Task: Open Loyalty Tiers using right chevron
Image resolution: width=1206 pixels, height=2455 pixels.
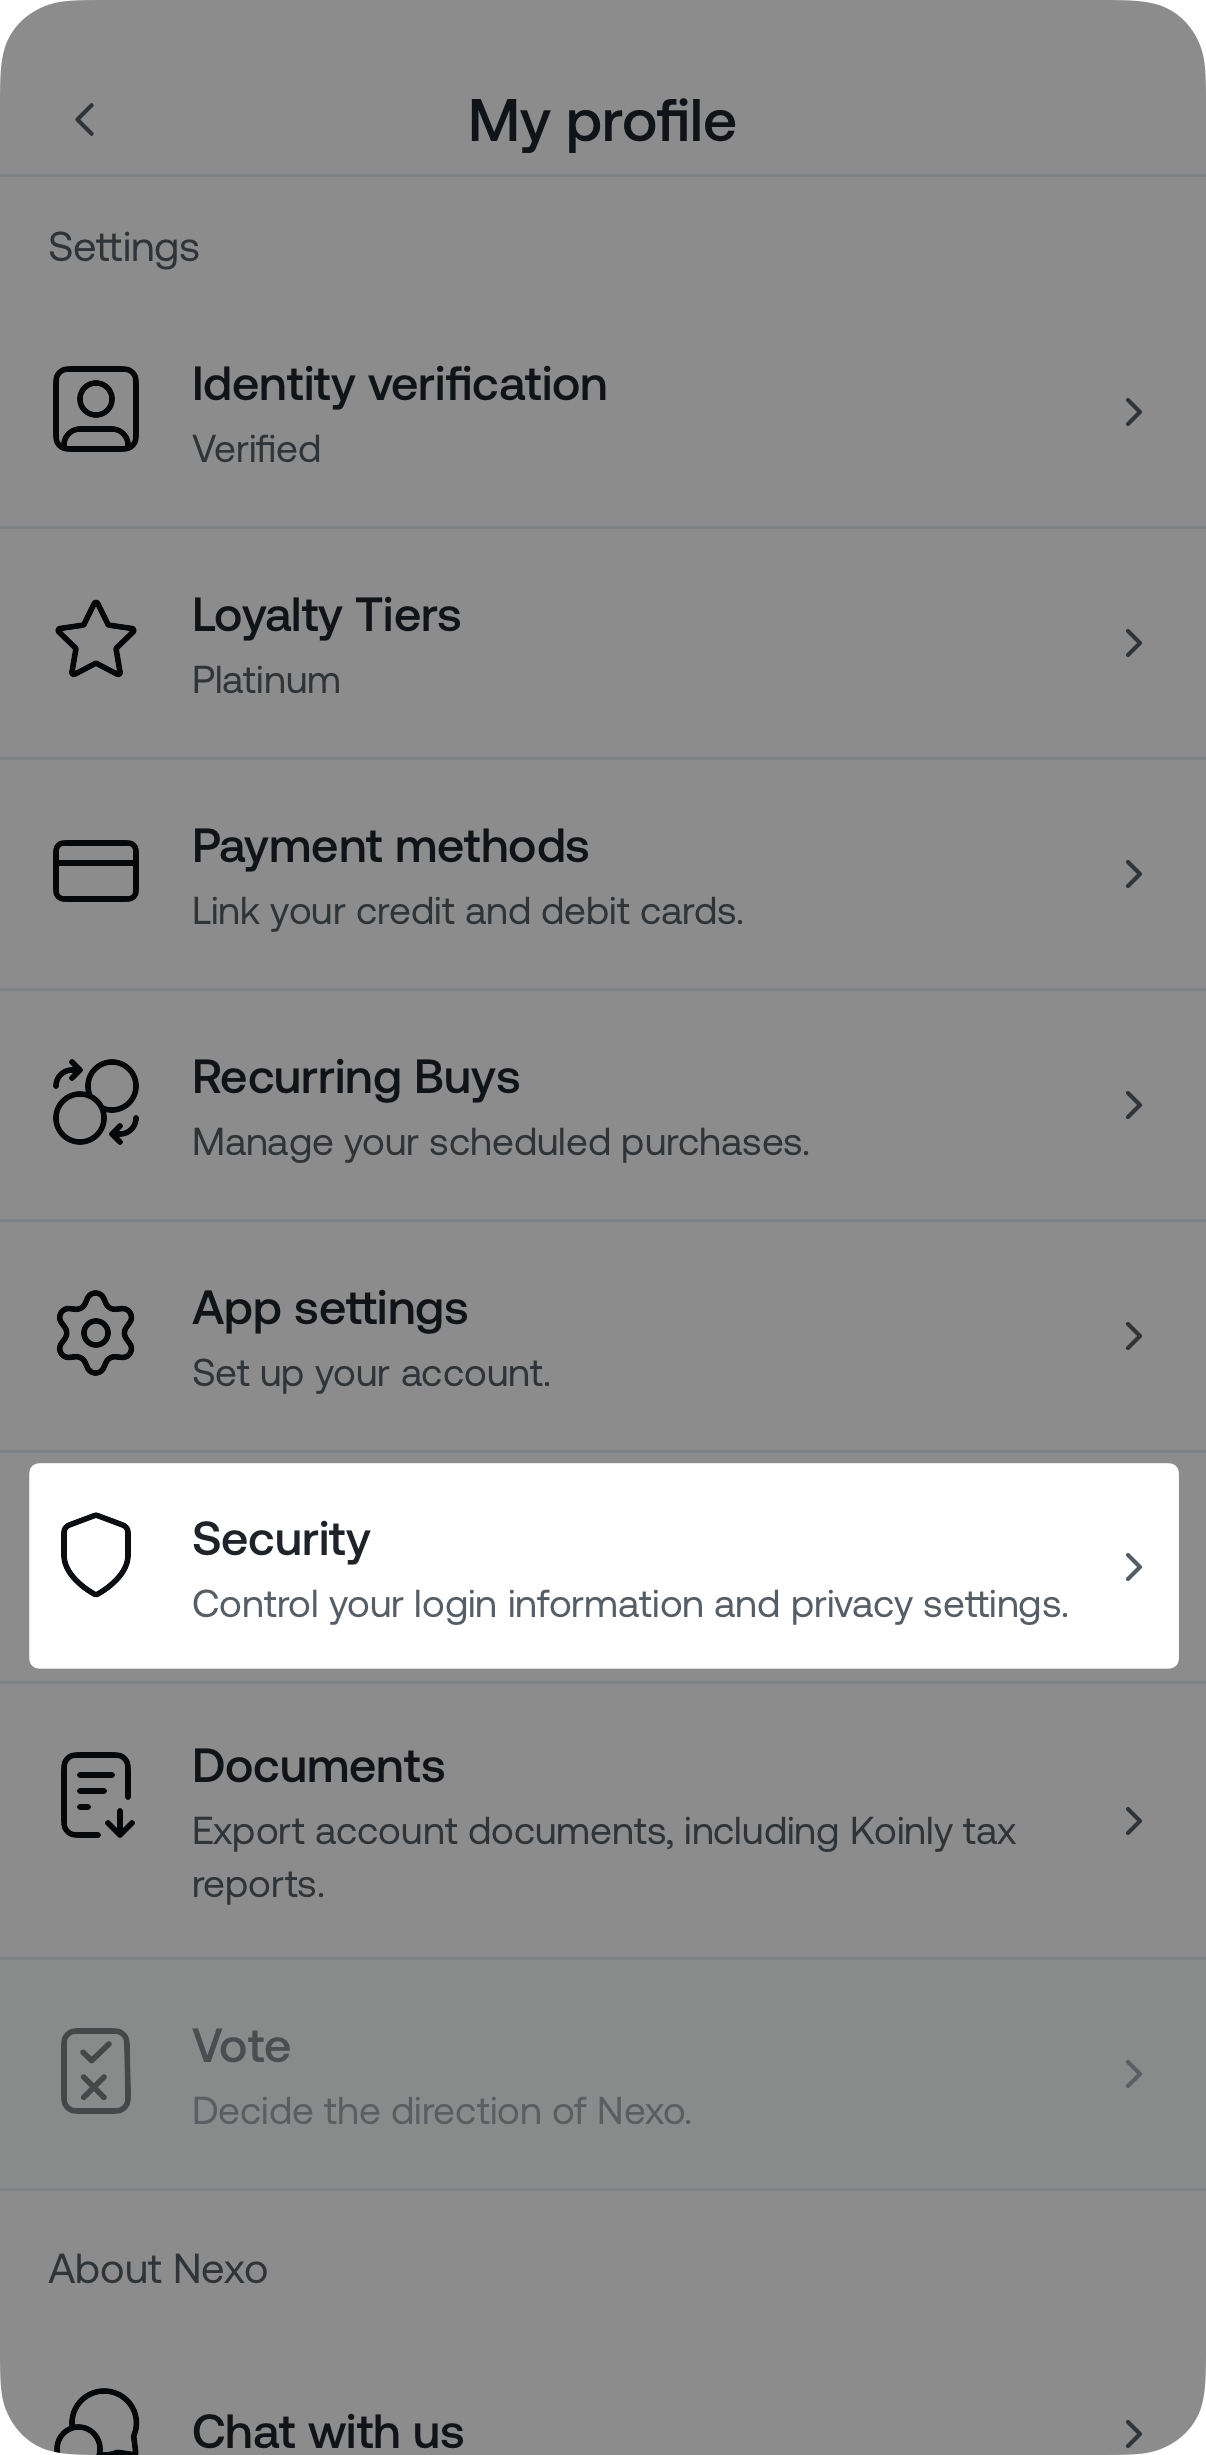Action: (1133, 643)
